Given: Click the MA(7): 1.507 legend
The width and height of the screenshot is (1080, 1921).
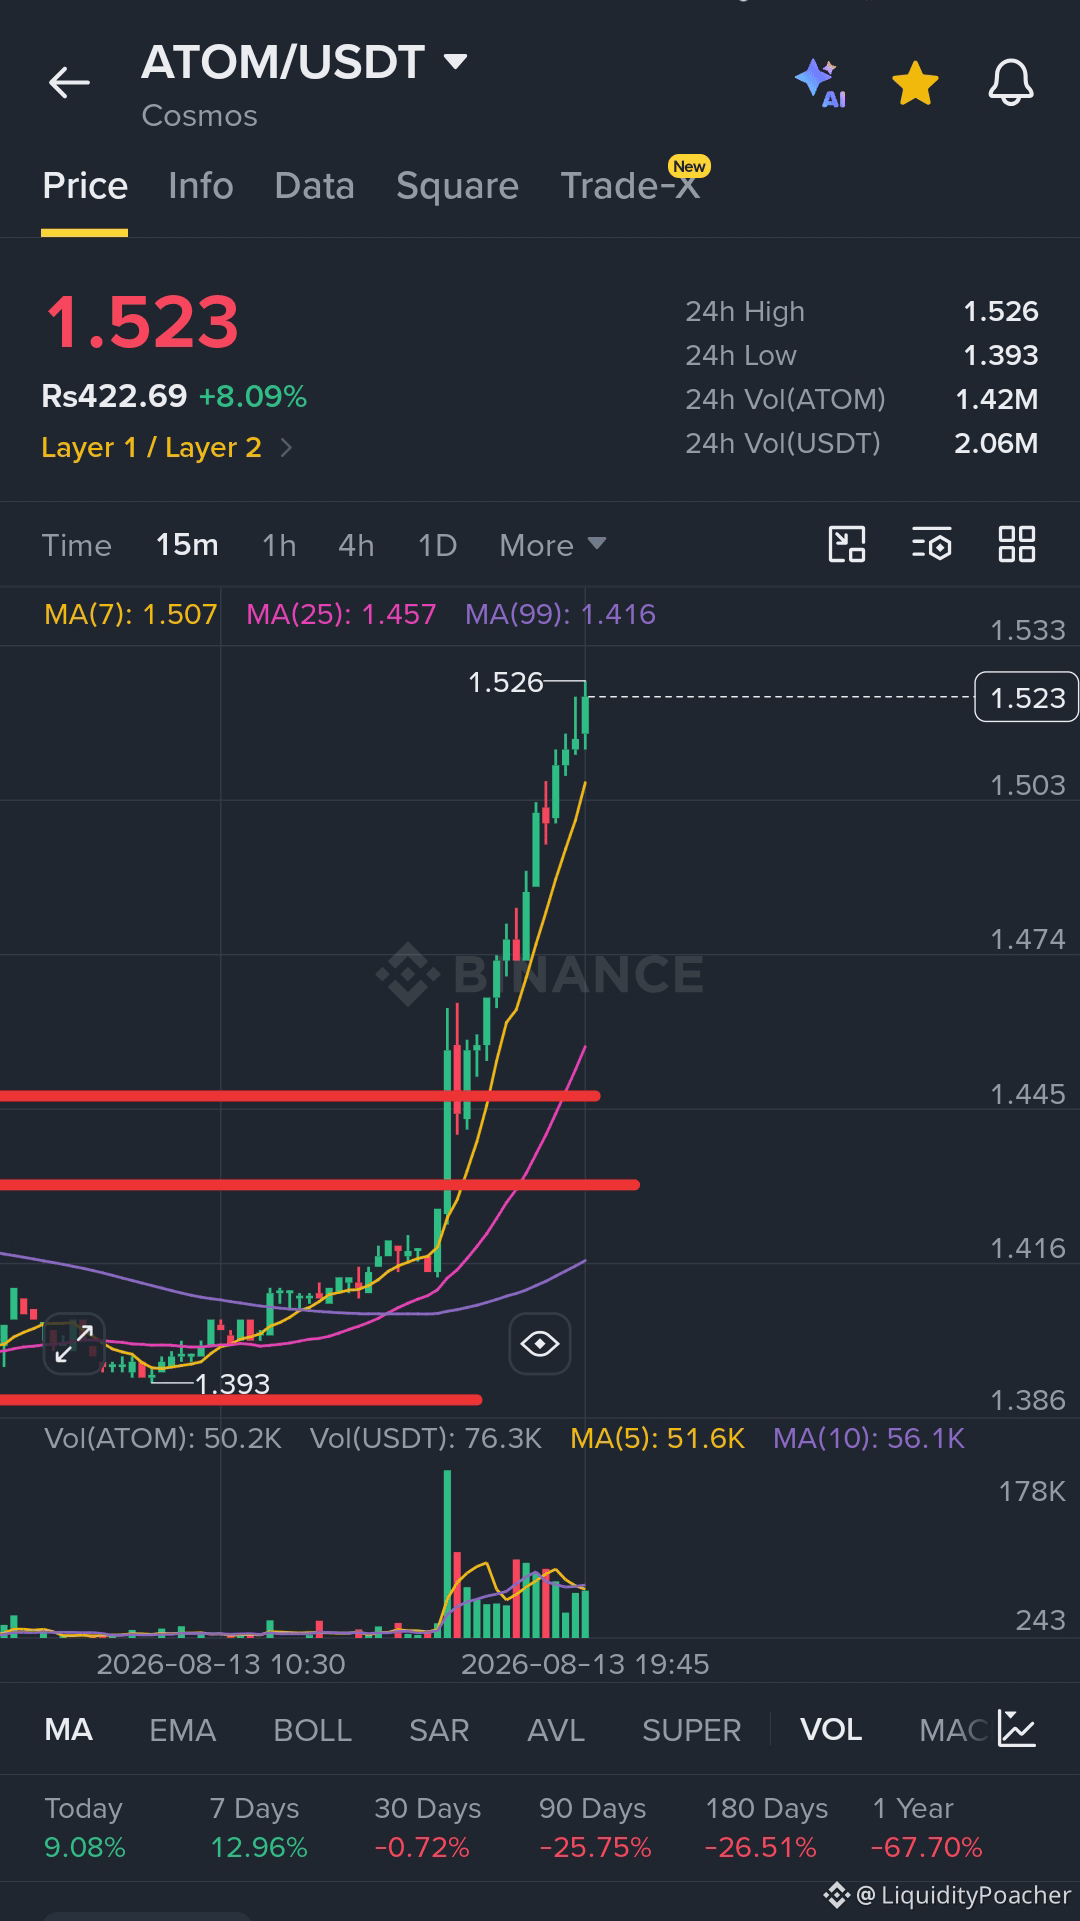Looking at the screenshot, I should click(130, 614).
